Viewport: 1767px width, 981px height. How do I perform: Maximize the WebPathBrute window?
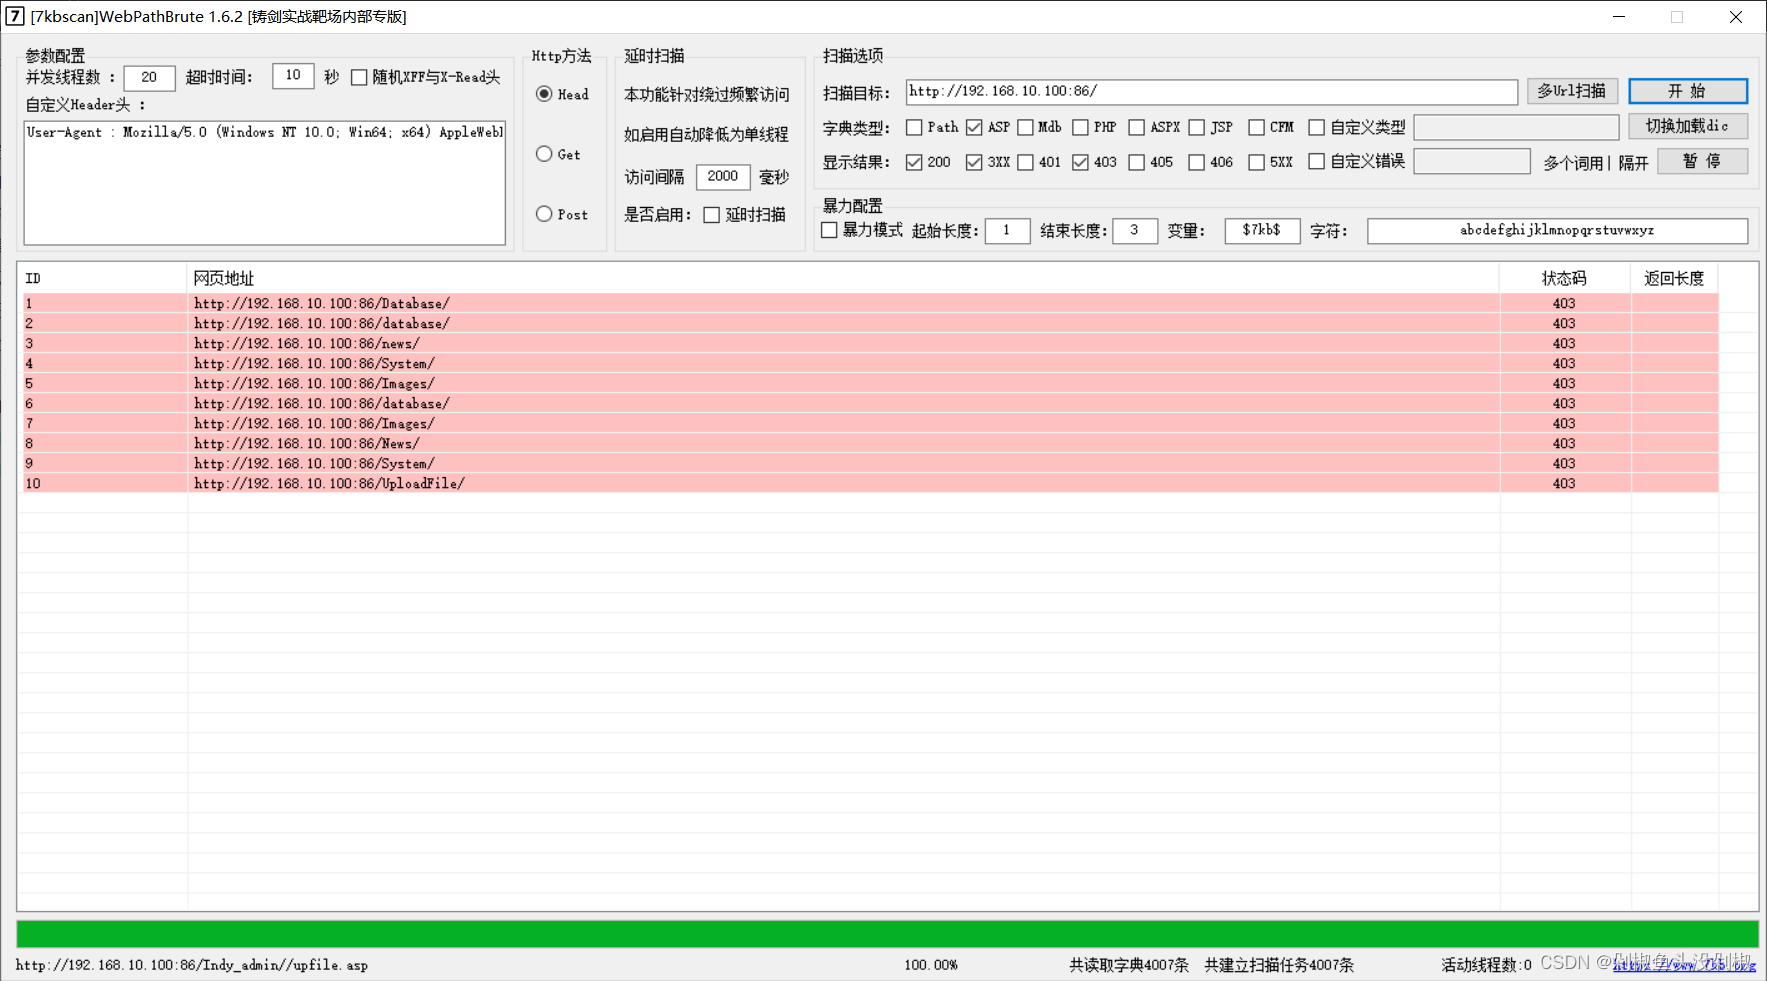[x=1677, y=16]
